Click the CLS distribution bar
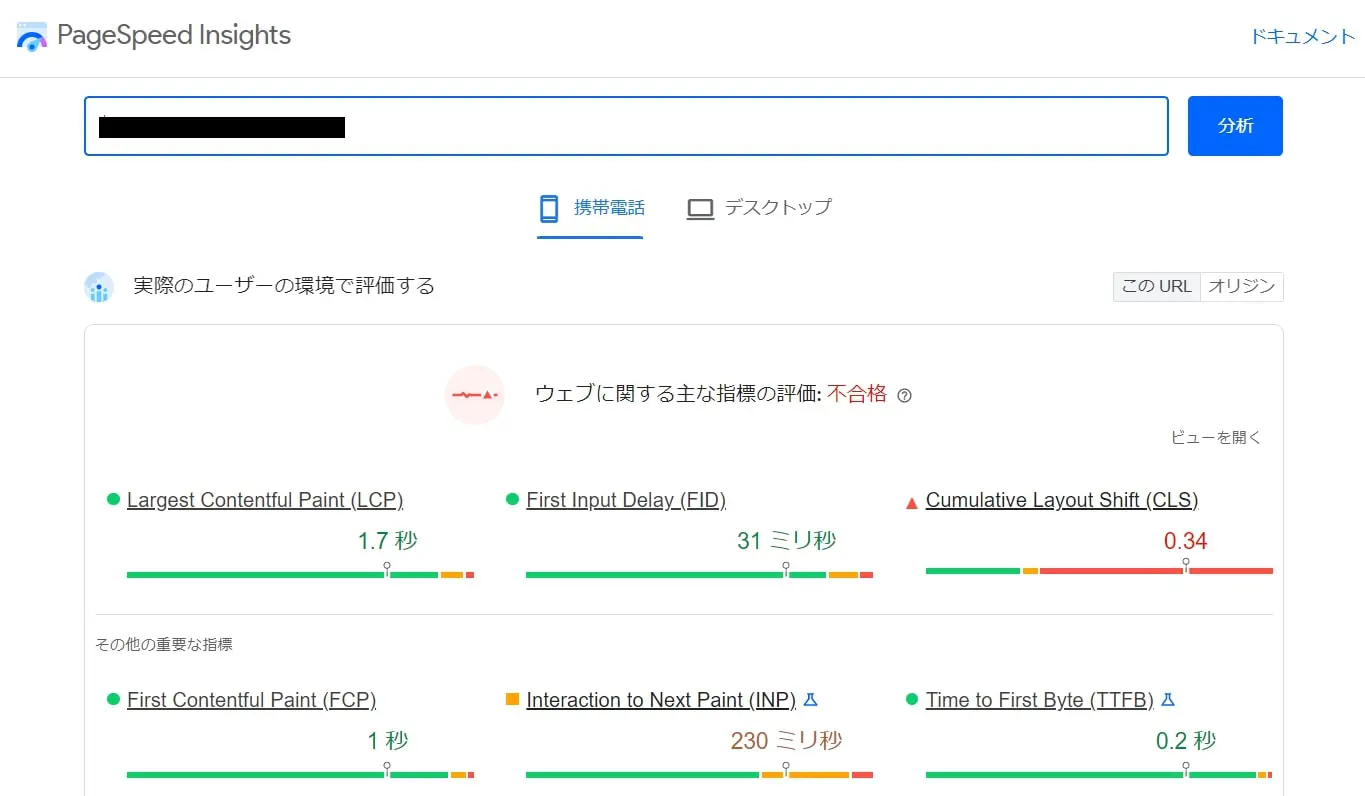This screenshot has width=1365, height=796. click(1099, 571)
